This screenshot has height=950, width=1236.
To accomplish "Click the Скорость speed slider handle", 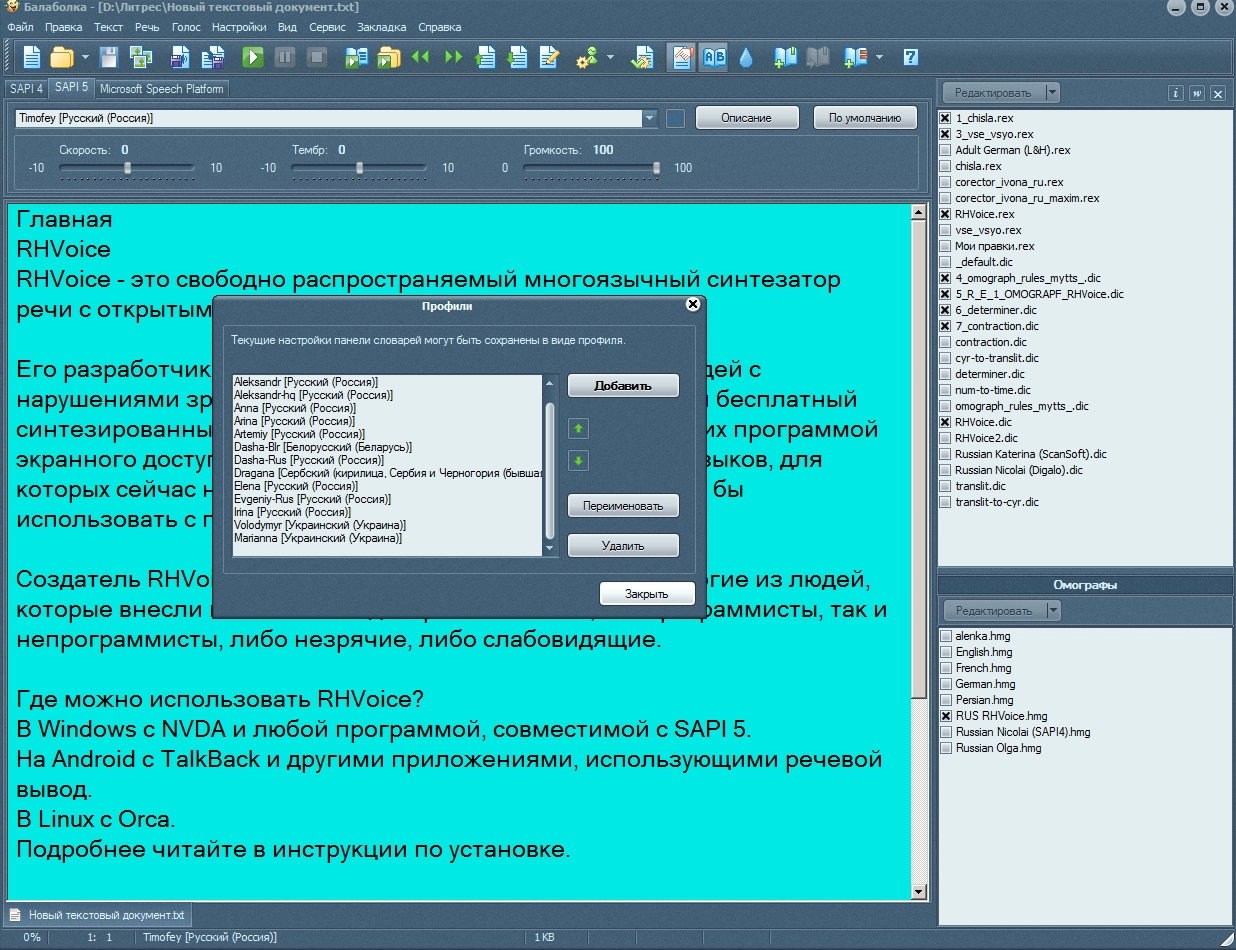I will tap(127, 168).
